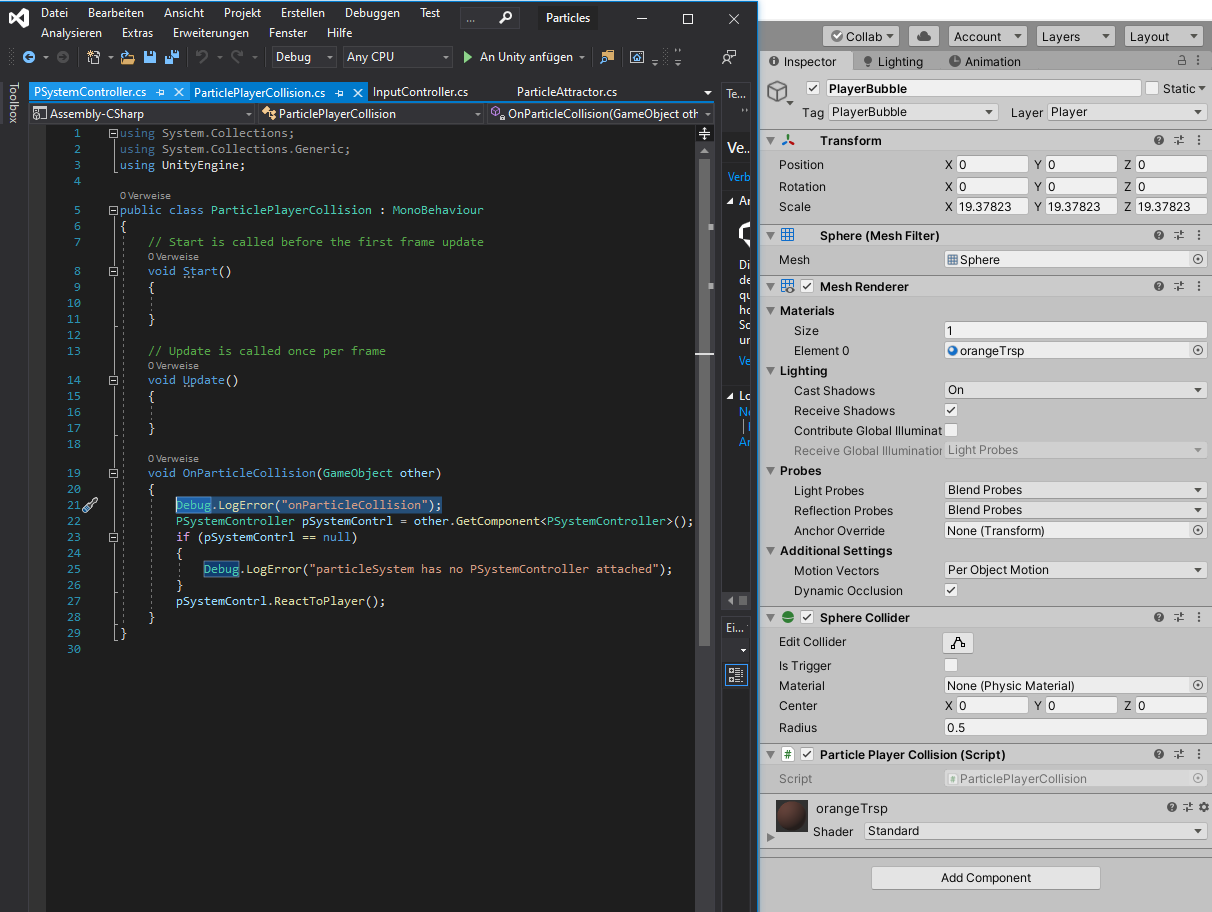The height and width of the screenshot is (912, 1212).
Task: Collapse the Transform component foldout
Action: click(770, 140)
